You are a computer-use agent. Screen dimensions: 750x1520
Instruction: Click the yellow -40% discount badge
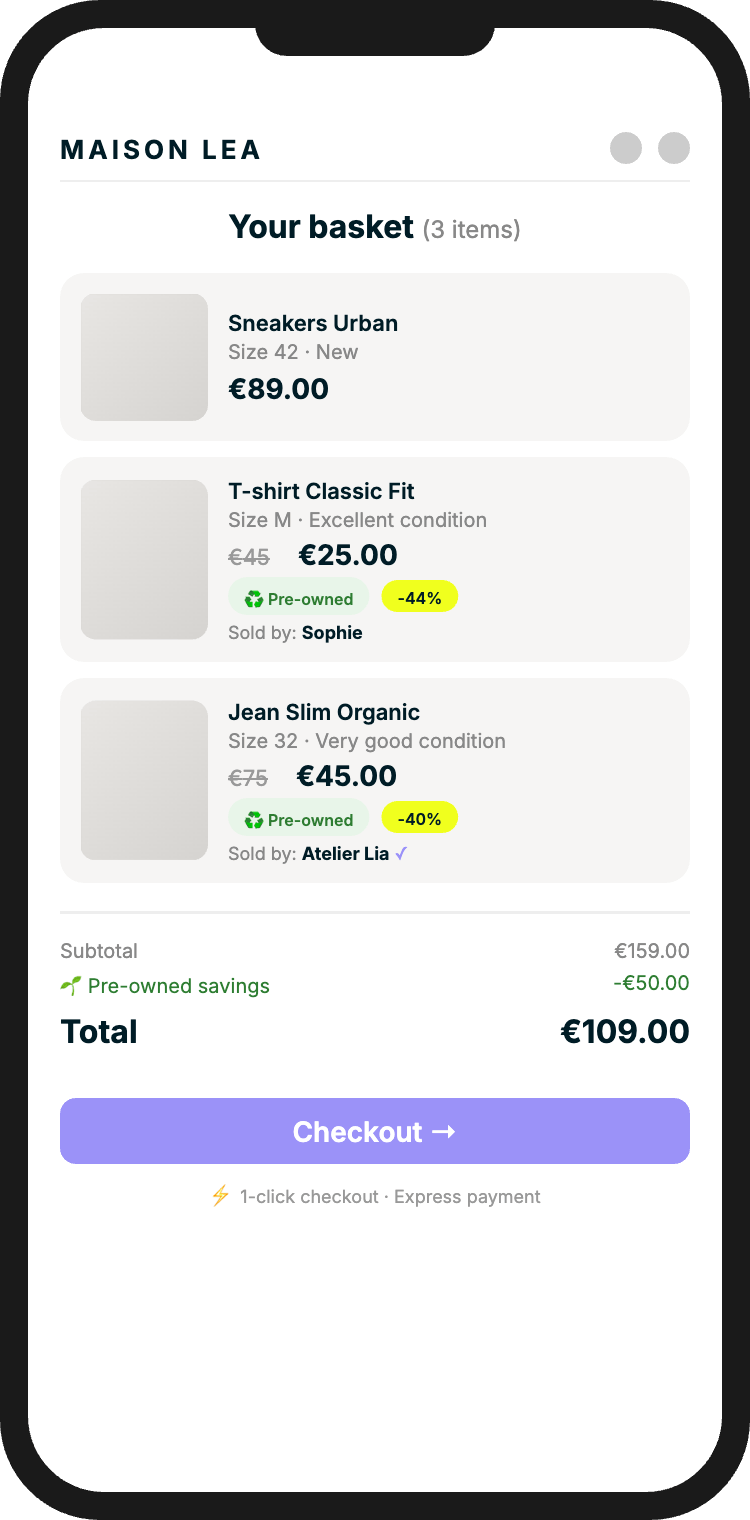coord(419,819)
